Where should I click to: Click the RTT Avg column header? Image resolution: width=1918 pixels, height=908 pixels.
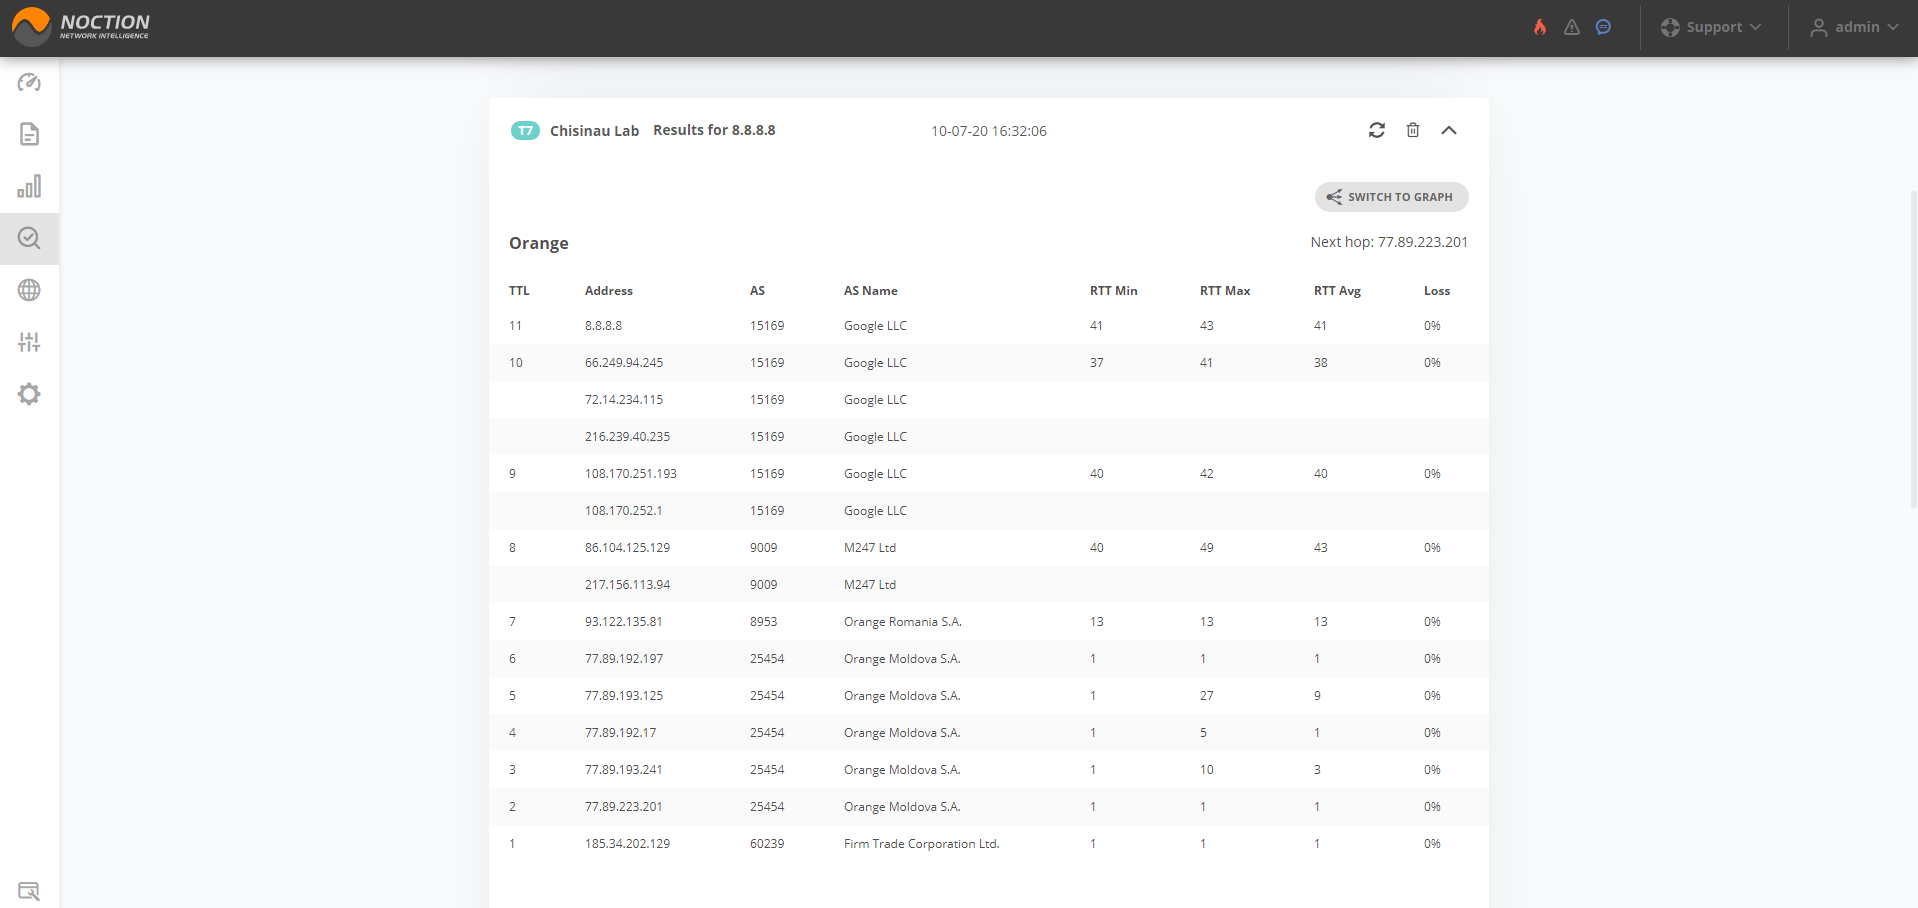(x=1337, y=291)
